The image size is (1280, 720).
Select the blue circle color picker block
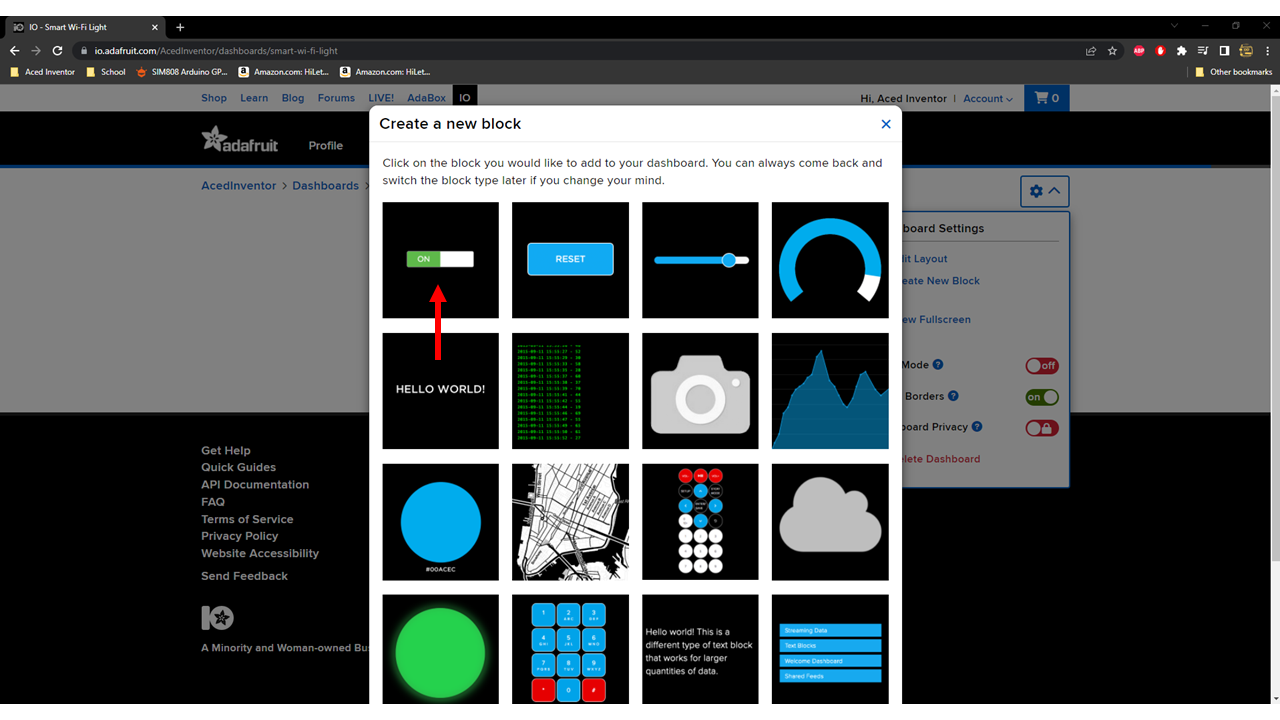440,522
